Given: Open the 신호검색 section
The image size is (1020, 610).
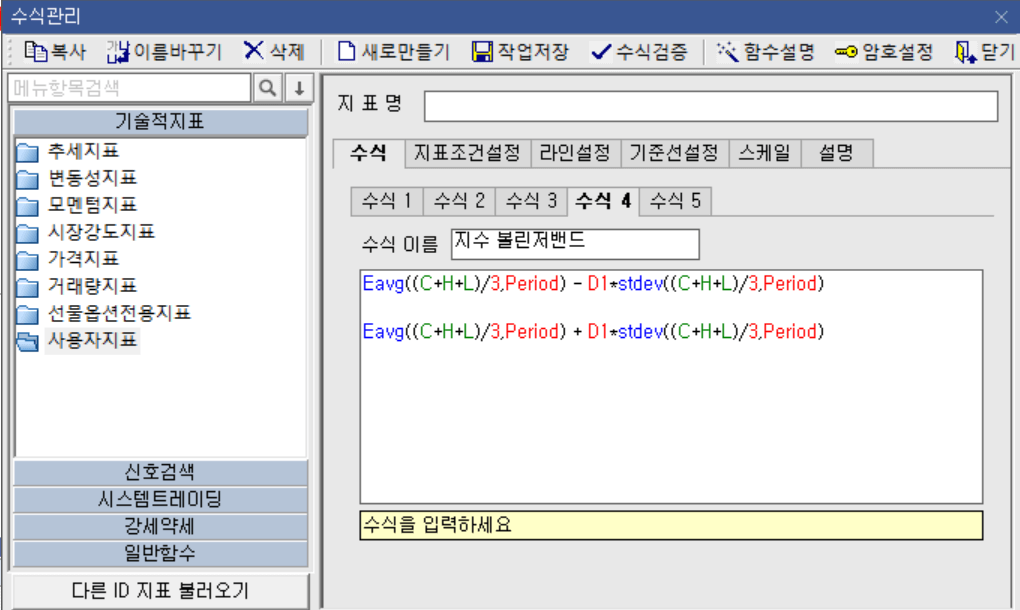Looking at the screenshot, I should coord(159,471).
